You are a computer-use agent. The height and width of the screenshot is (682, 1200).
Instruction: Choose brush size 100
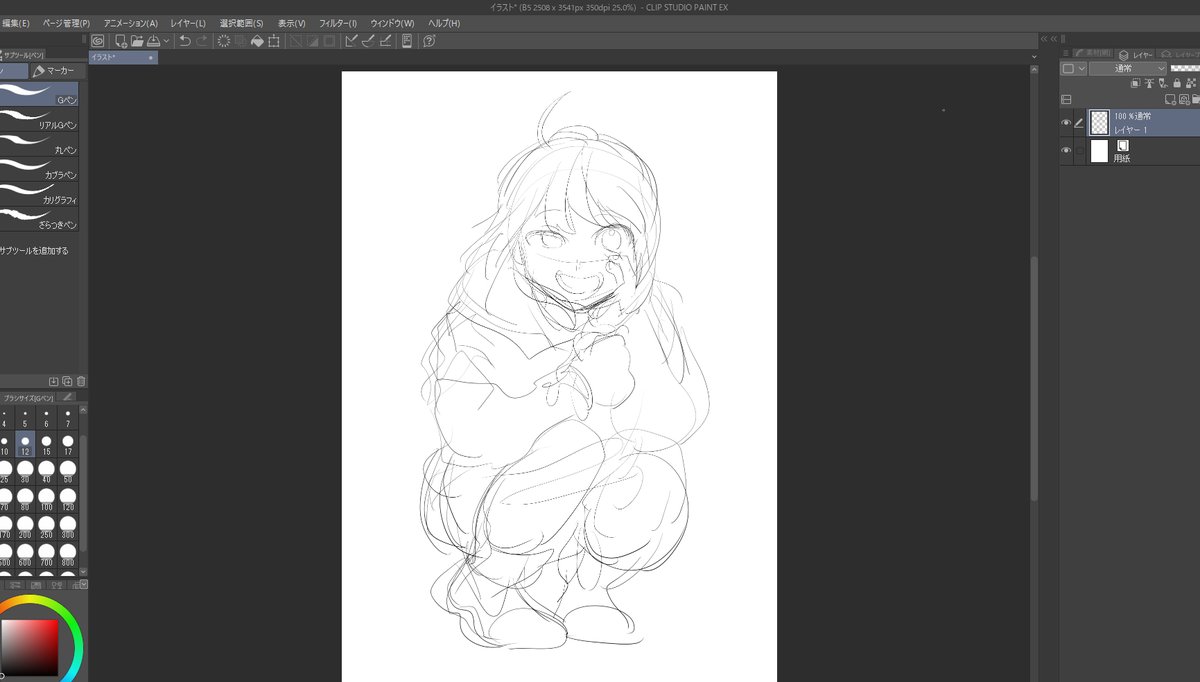coord(47,499)
